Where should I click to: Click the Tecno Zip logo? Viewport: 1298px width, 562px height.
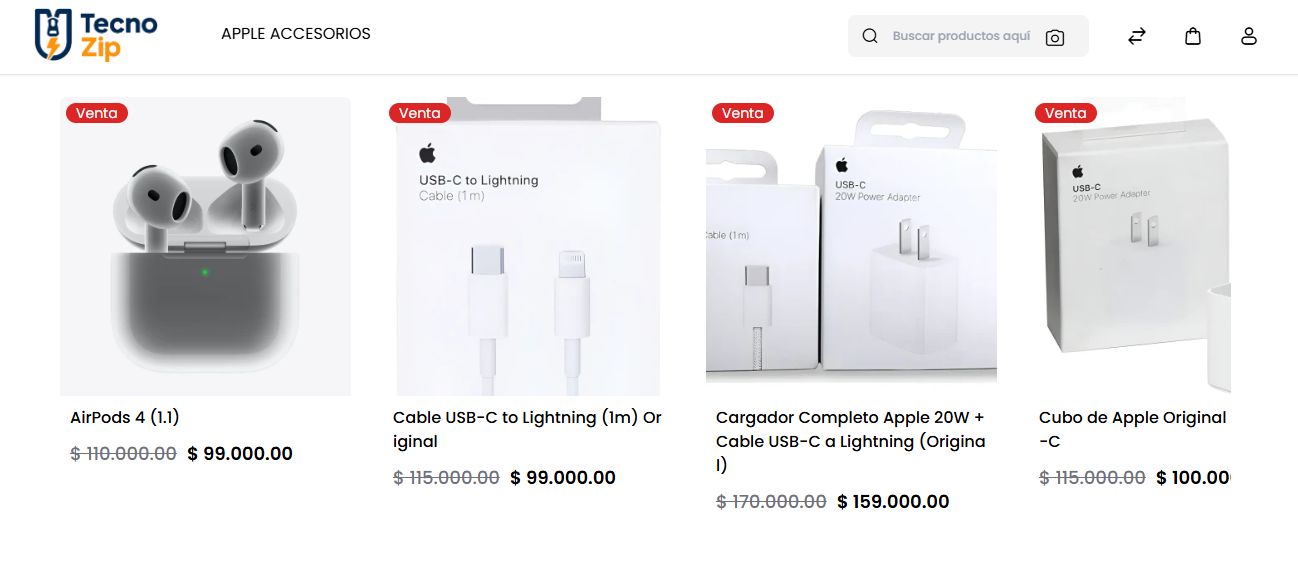pos(96,35)
